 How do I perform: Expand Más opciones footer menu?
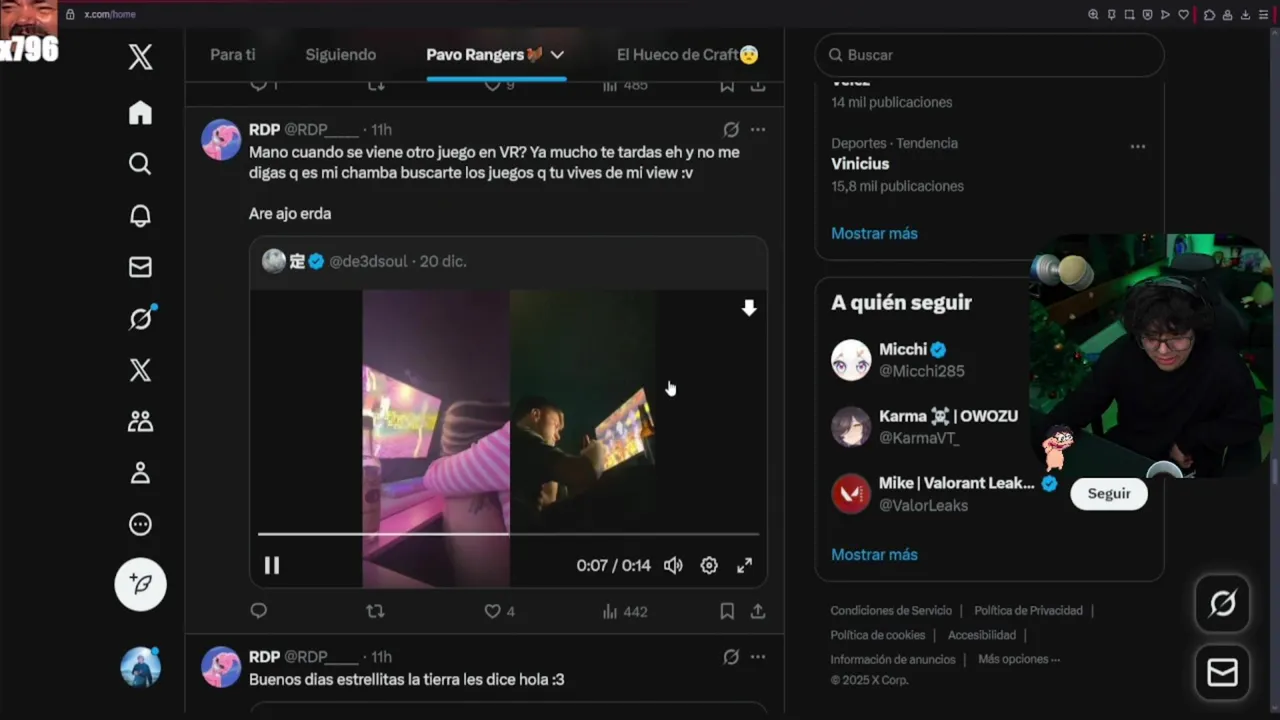pos(1019,660)
